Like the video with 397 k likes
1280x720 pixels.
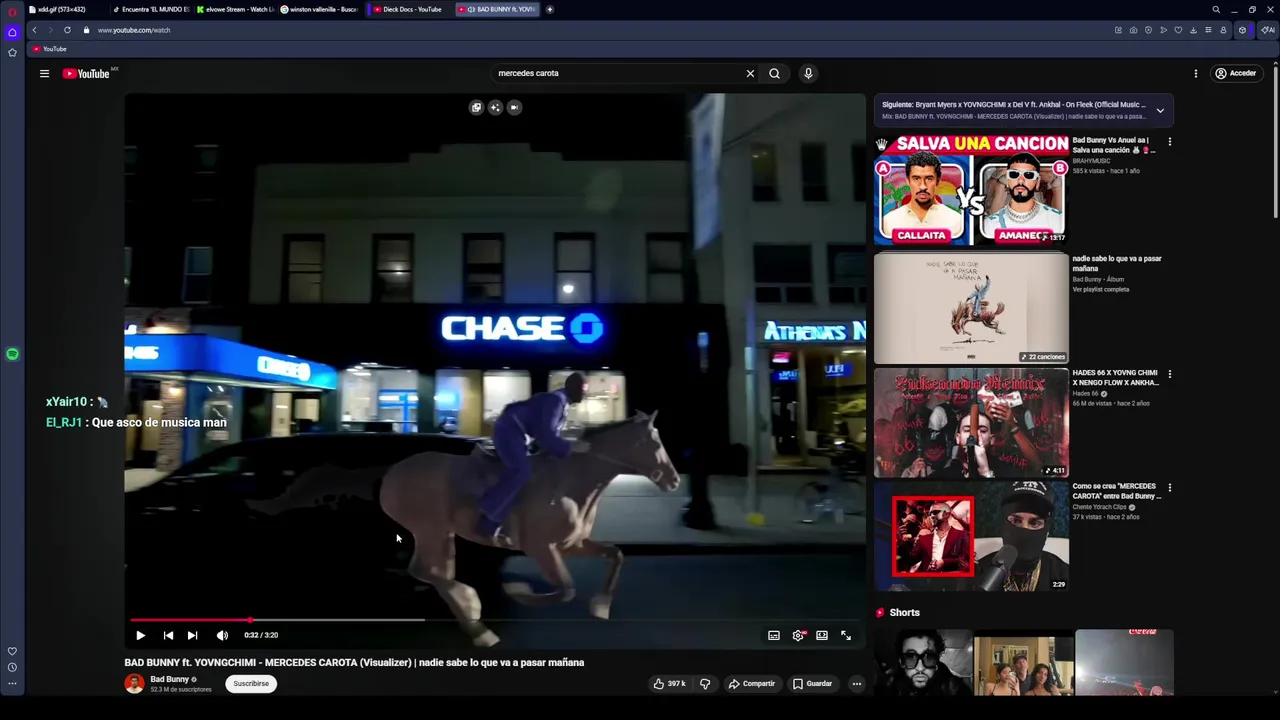click(669, 684)
